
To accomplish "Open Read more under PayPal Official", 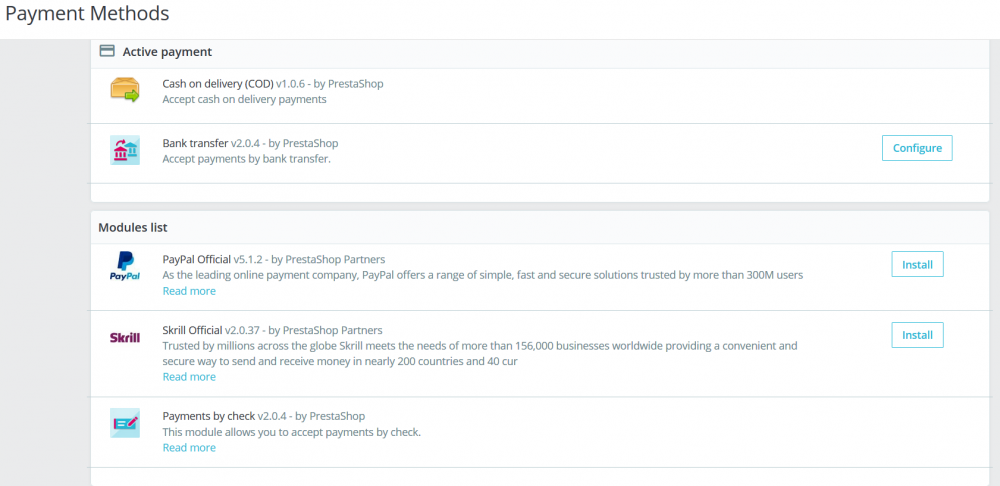I will tap(189, 291).
